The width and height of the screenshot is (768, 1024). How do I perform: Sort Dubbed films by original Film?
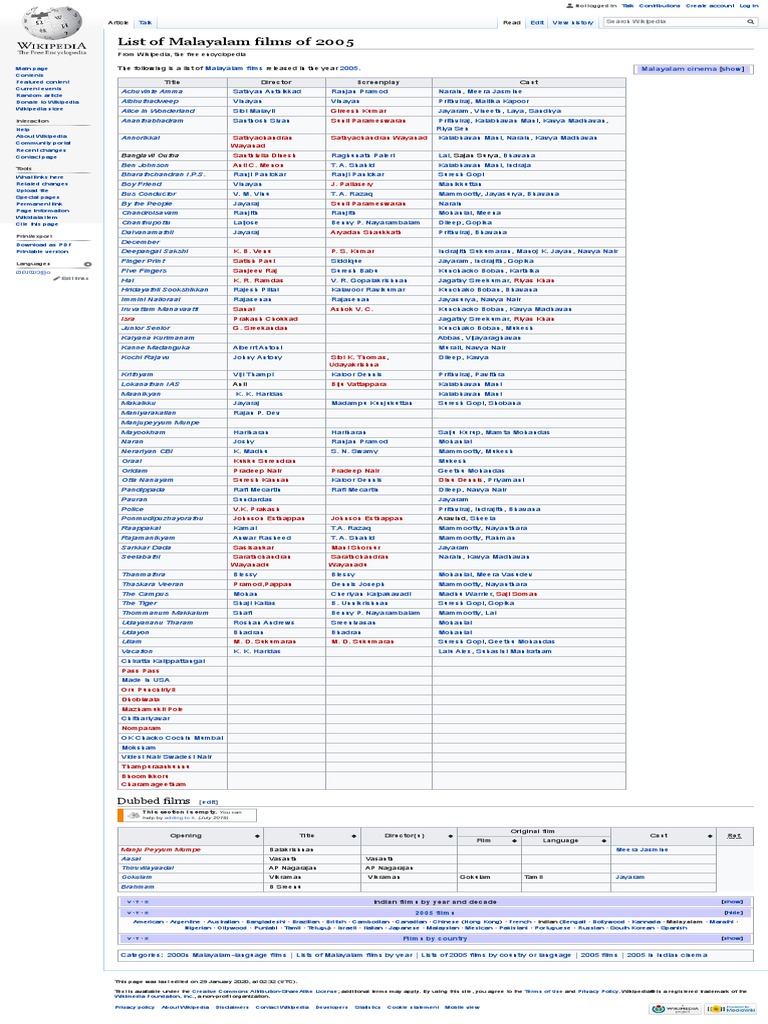(515, 841)
